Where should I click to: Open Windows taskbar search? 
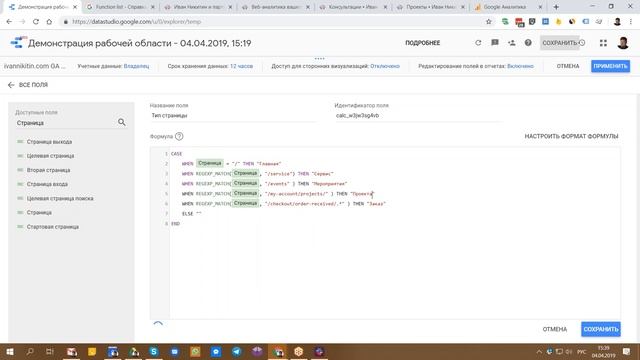tap(30, 351)
